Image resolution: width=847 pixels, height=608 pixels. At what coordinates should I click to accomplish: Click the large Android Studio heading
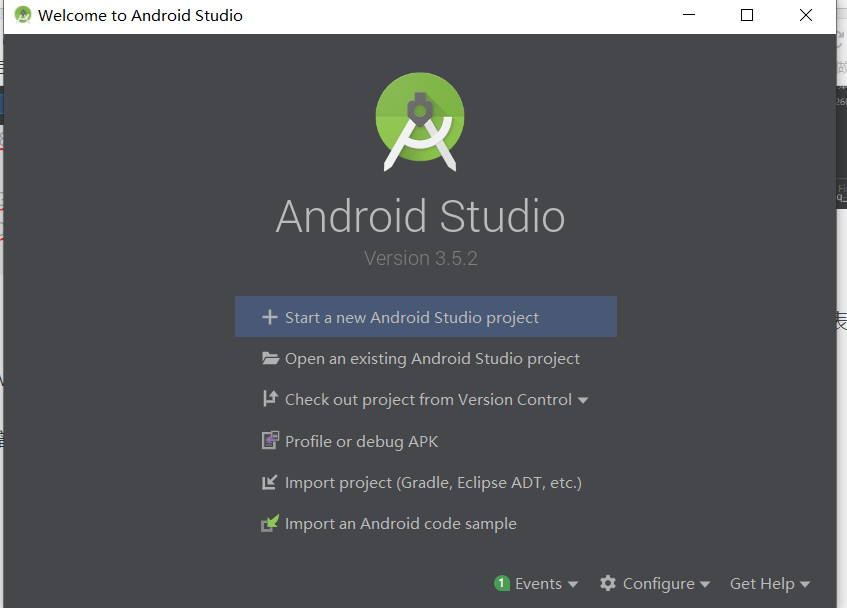click(420, 216)
